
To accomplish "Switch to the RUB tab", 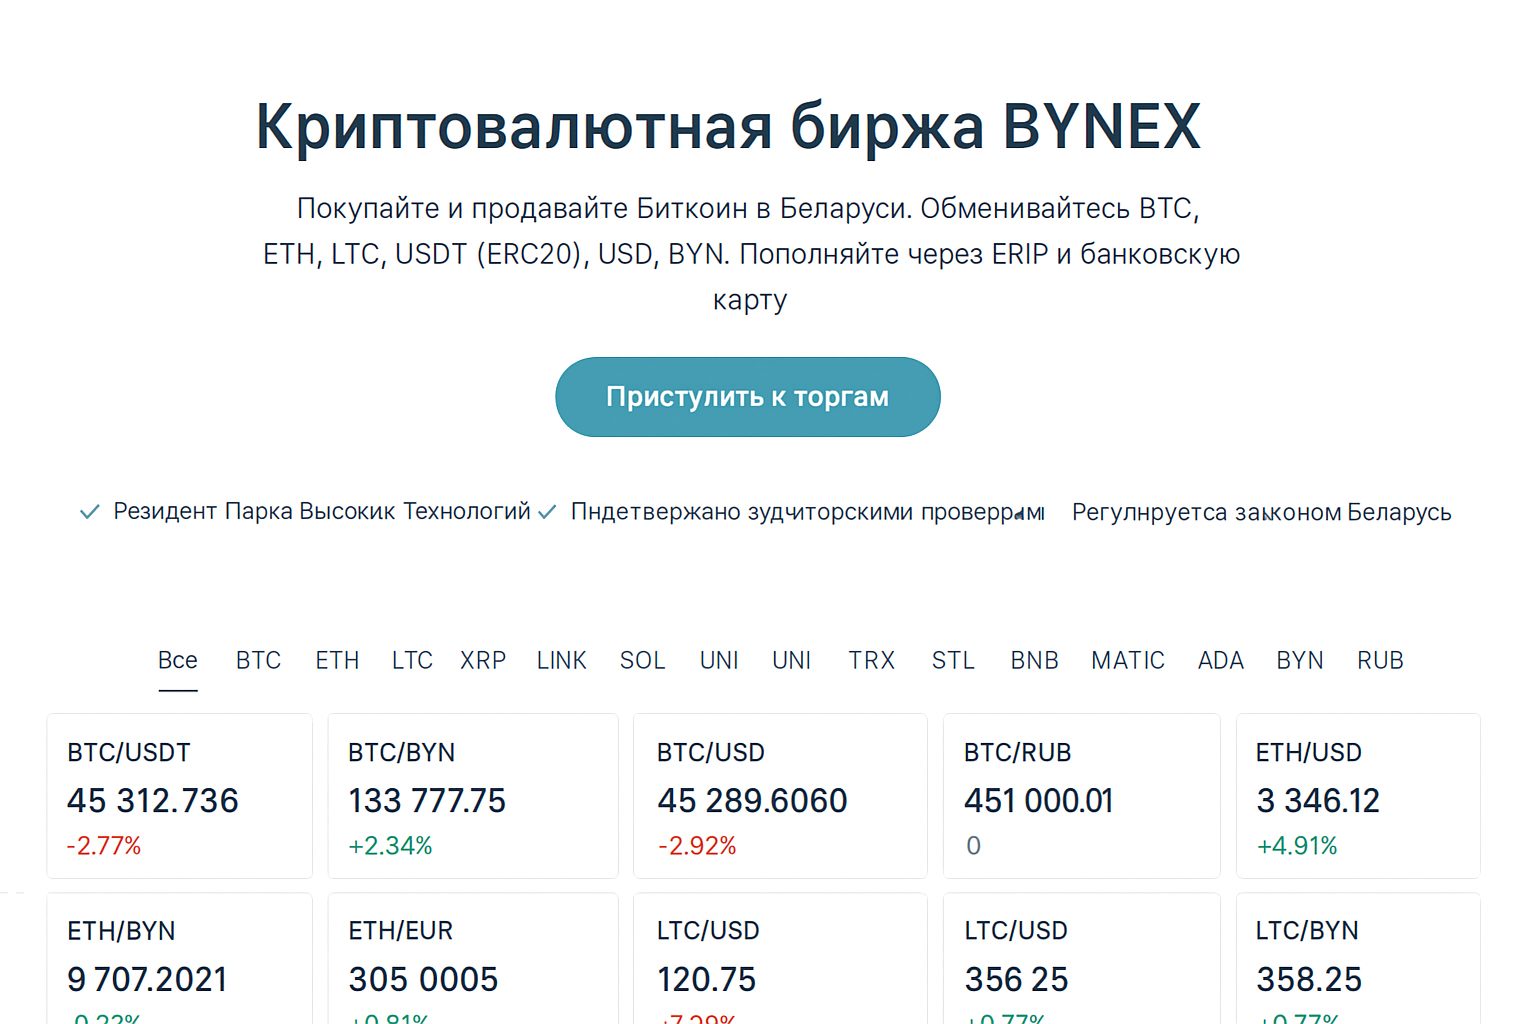I will pos(1379,660).
